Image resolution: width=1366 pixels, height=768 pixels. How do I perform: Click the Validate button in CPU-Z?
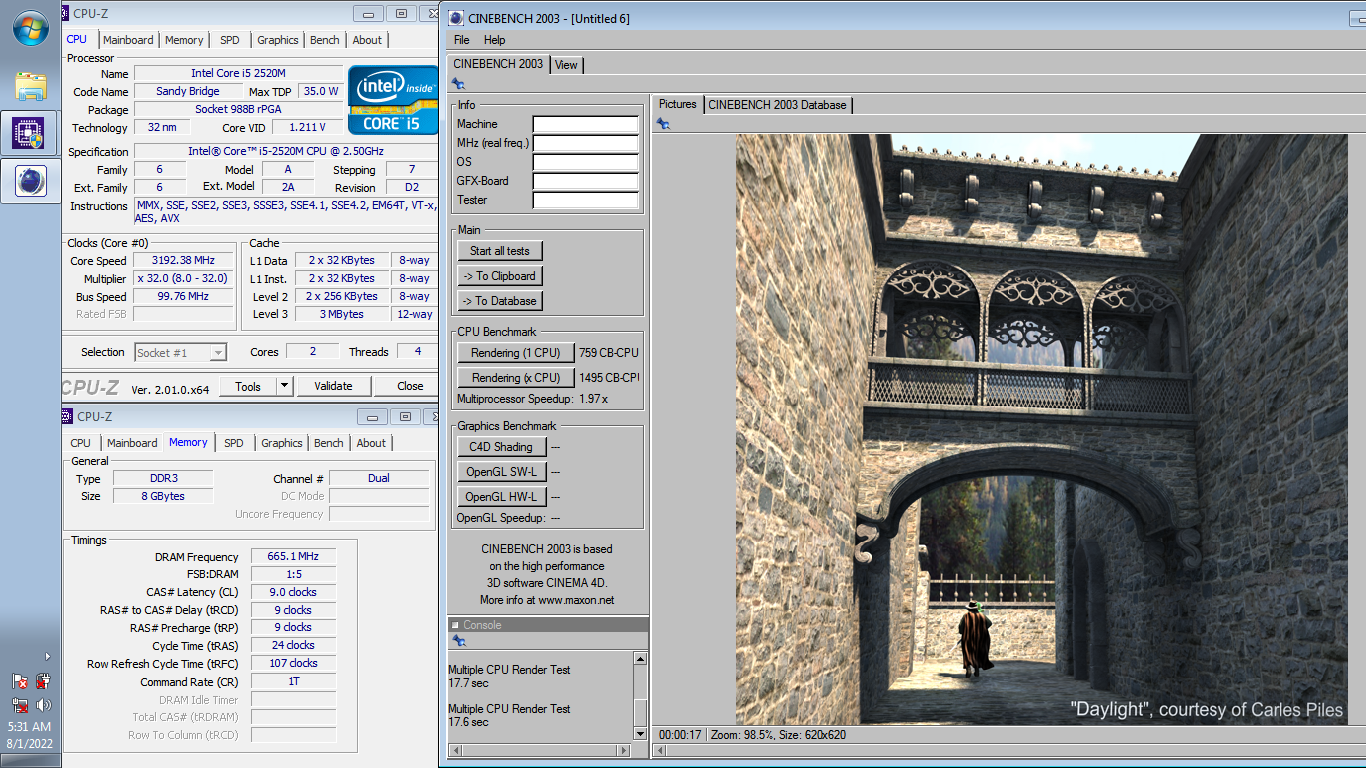333,386
